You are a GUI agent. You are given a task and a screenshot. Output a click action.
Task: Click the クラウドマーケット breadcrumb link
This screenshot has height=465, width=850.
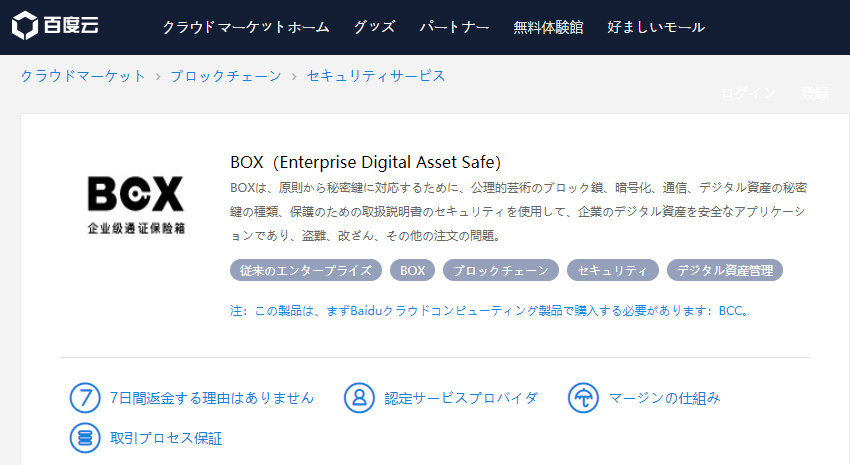(83, 76)
